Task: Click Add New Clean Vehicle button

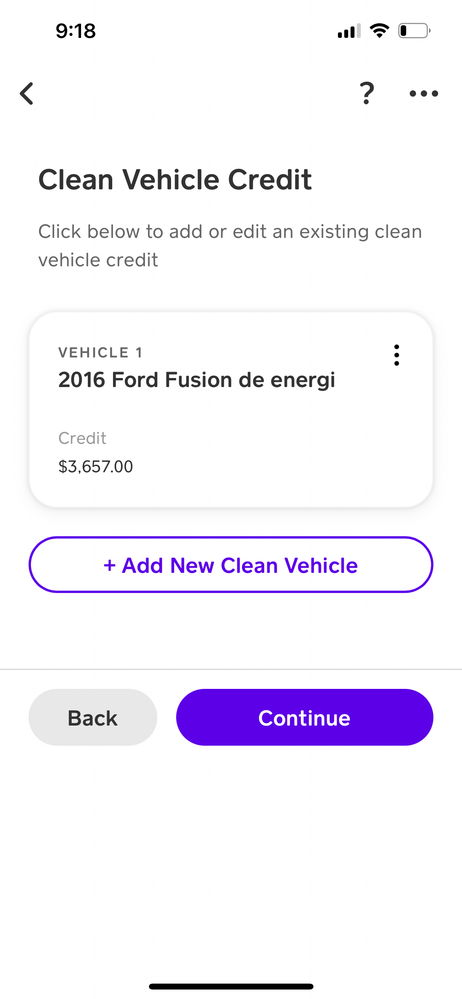Action: click(x=231, y=564)
